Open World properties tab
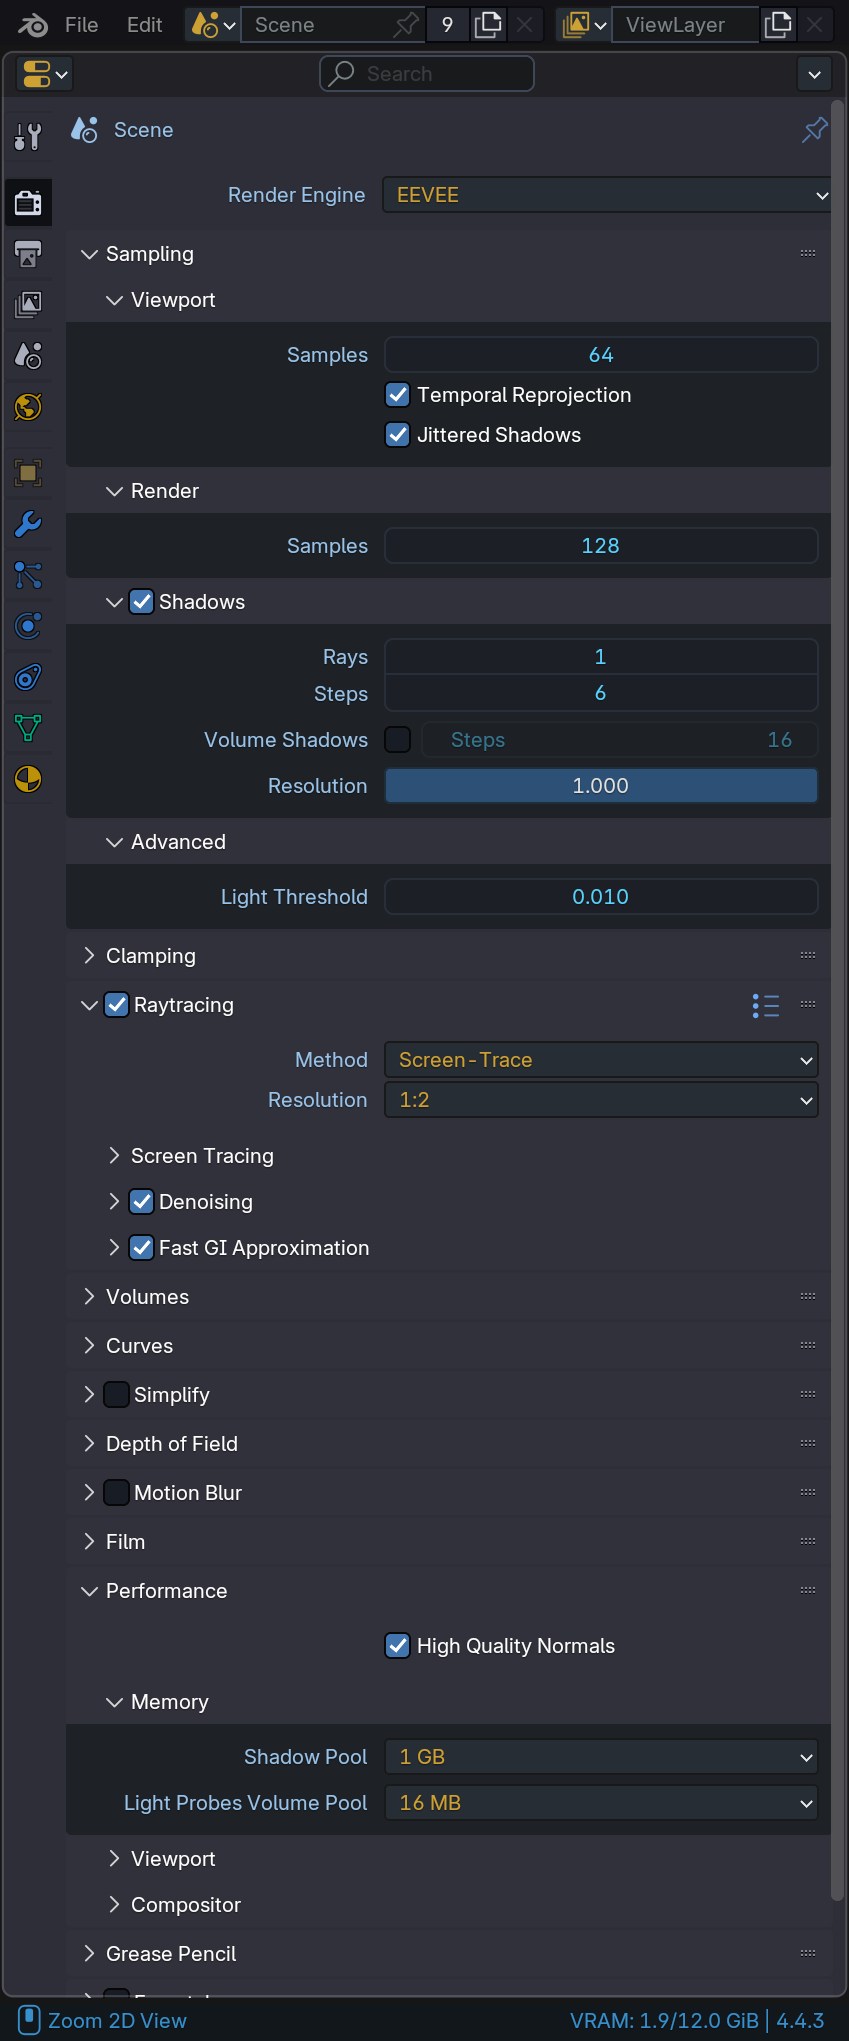Viewport: 849px width, 2041px height. pos(28,407)
